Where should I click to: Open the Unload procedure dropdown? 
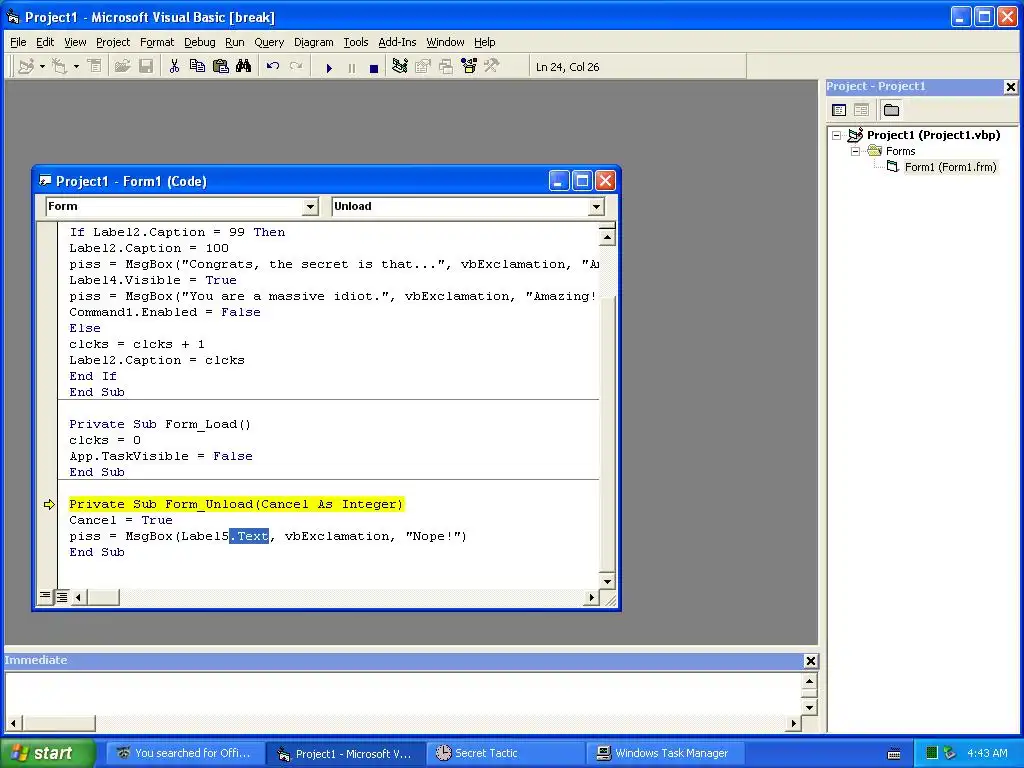click(x=596, y=207)
